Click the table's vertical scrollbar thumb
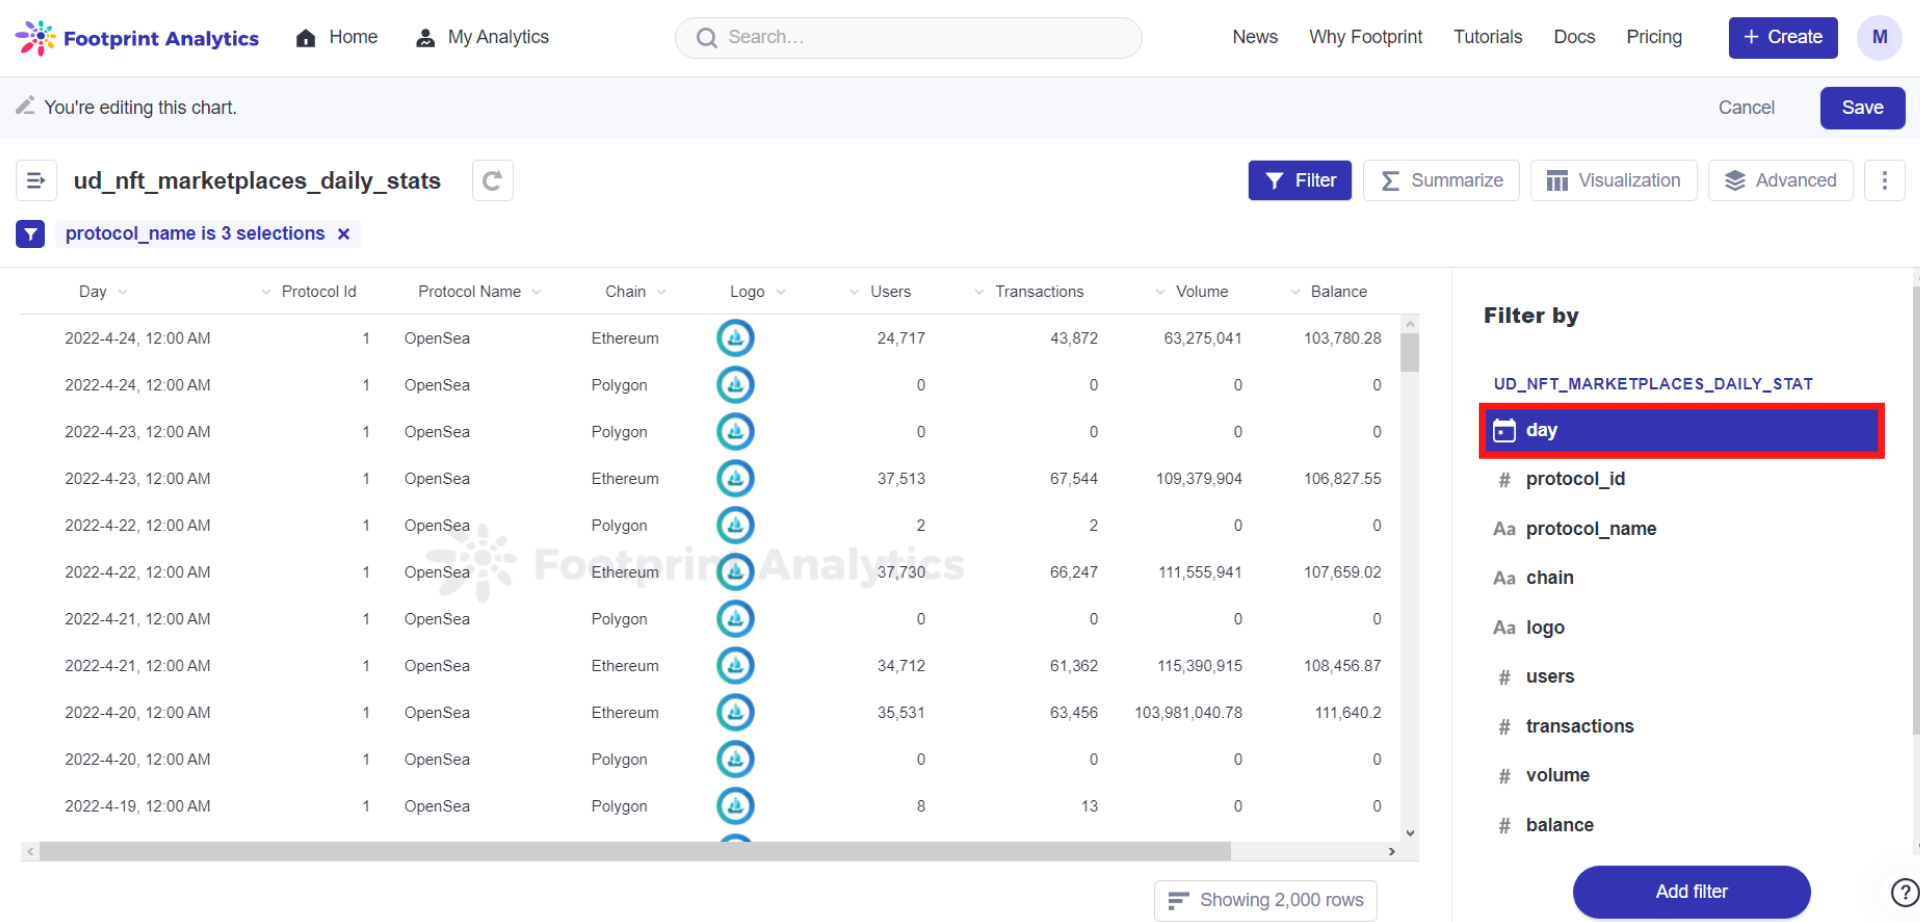Image resolution: width=1920 pixels, height=922 pixels. coord(1410,352)
